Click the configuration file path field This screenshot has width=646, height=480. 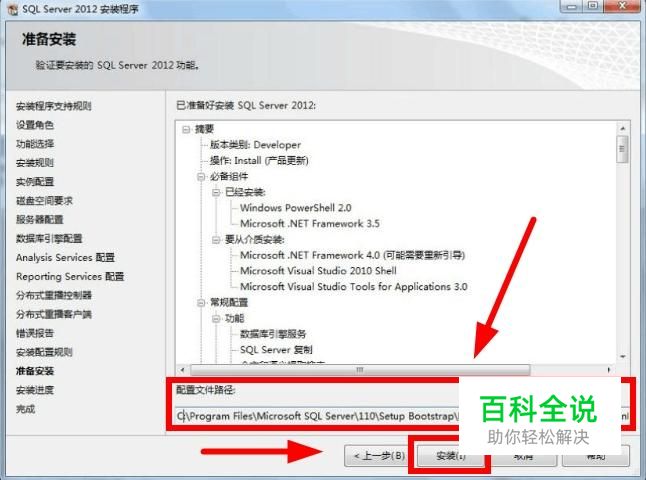pyautogui.click(x=402, y=416)
